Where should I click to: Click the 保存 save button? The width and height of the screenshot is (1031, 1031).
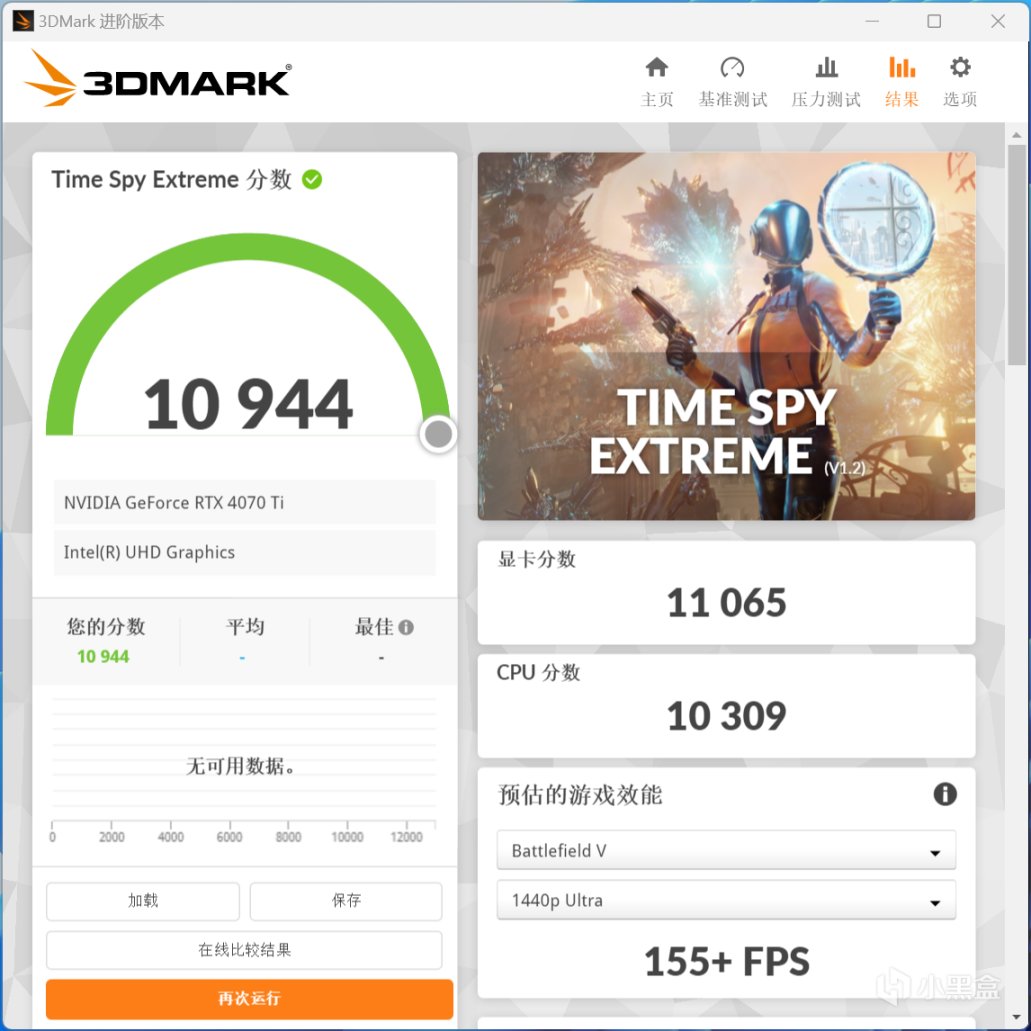346,900
